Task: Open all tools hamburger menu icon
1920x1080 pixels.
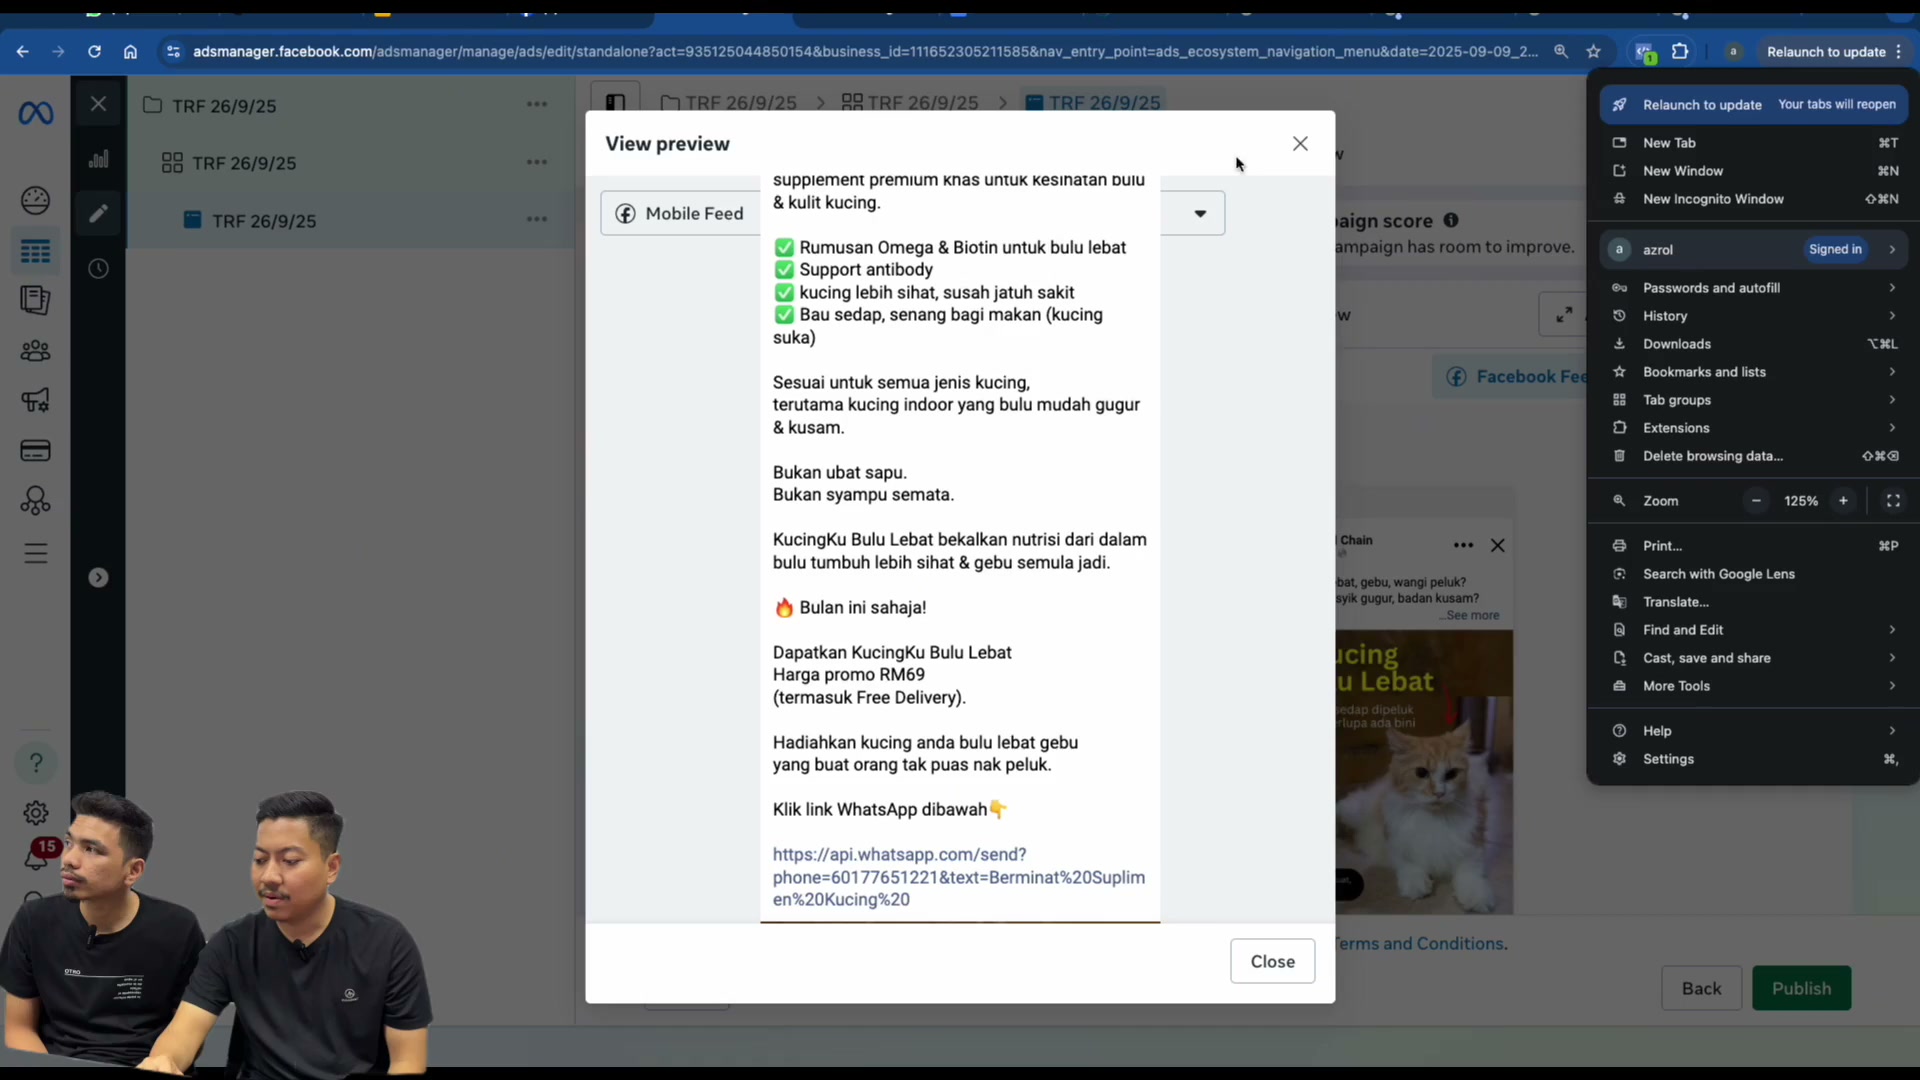Action: tap(36, 553)
